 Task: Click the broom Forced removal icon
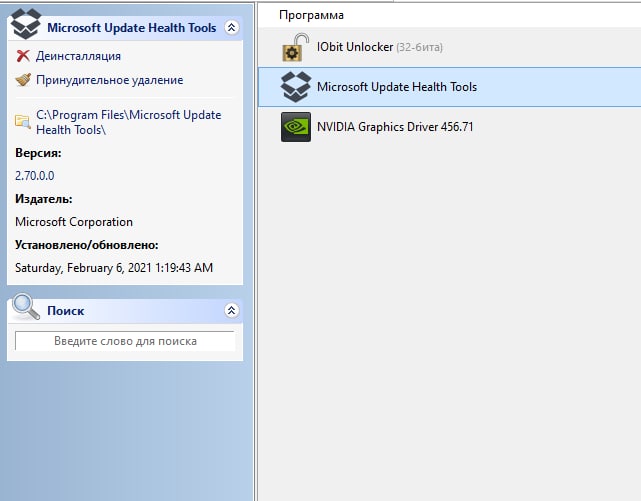(23, 80)
